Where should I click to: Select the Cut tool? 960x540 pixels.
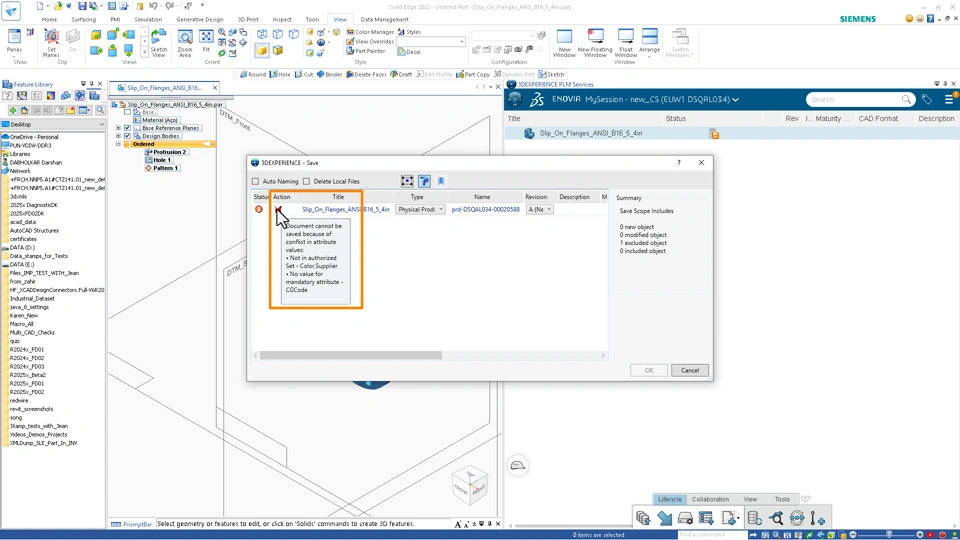tap(304, 74)
